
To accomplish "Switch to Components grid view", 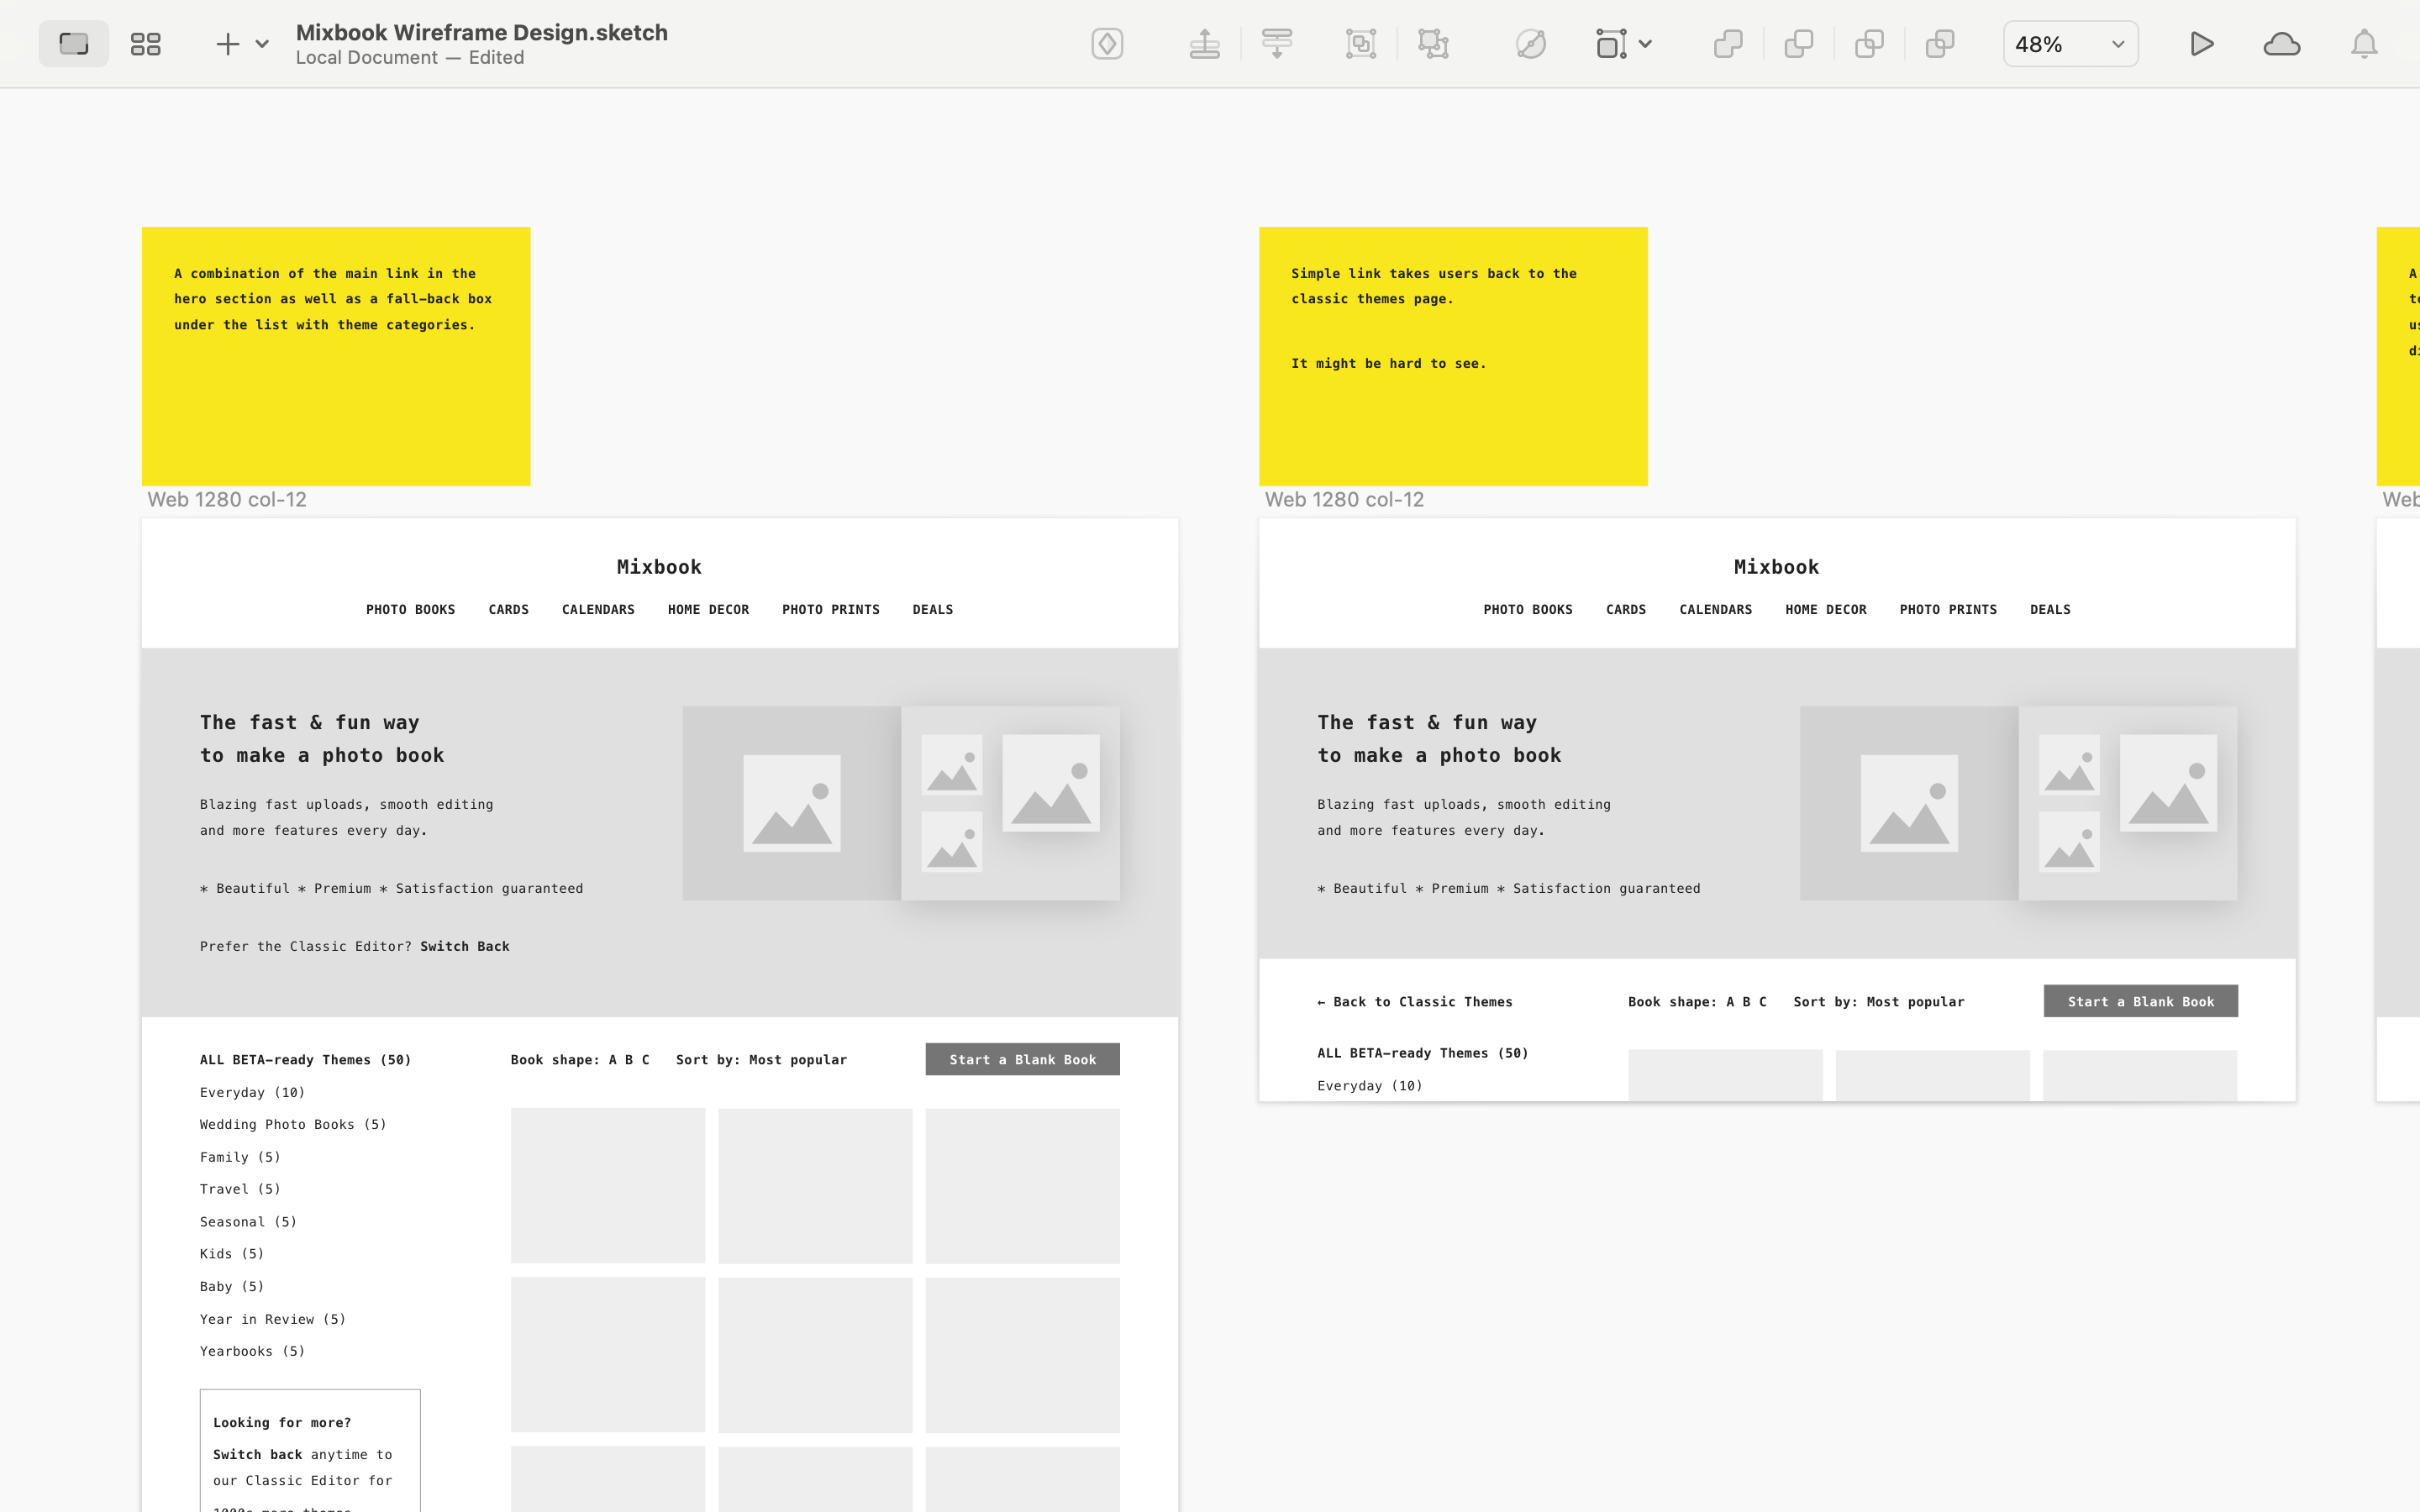I will [x=146, y=44].
